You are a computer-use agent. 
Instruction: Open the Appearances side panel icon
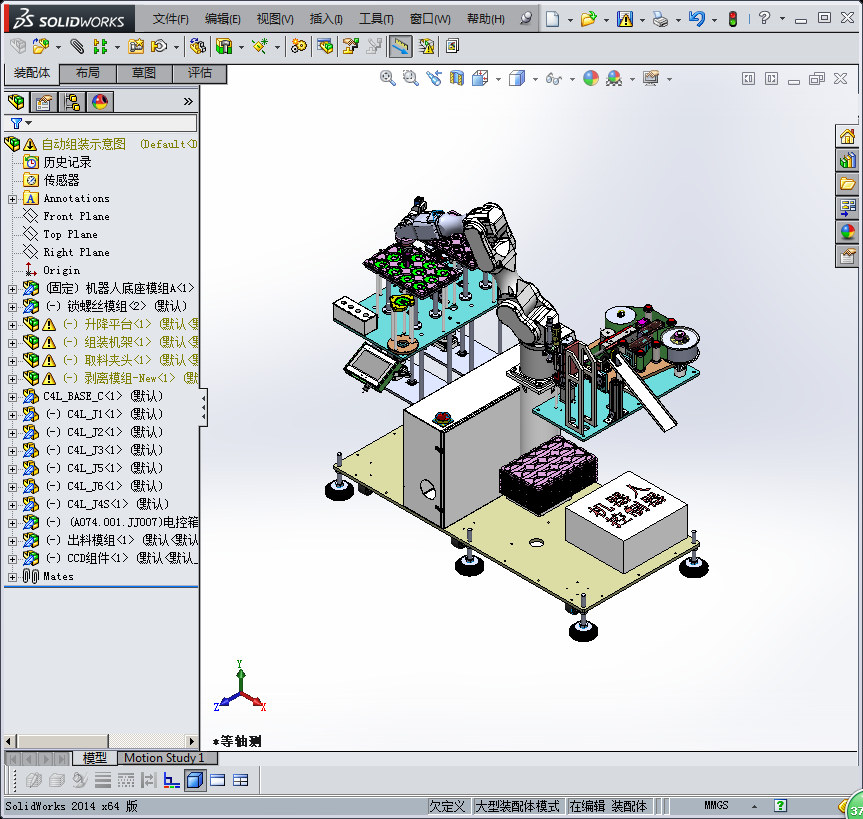pos(848,232)
